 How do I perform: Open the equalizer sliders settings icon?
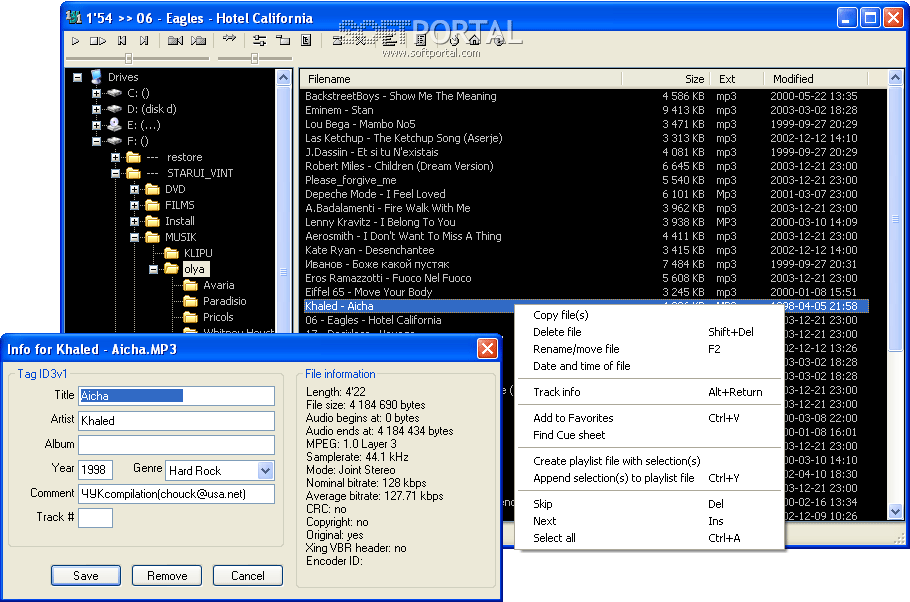(259, 40)
